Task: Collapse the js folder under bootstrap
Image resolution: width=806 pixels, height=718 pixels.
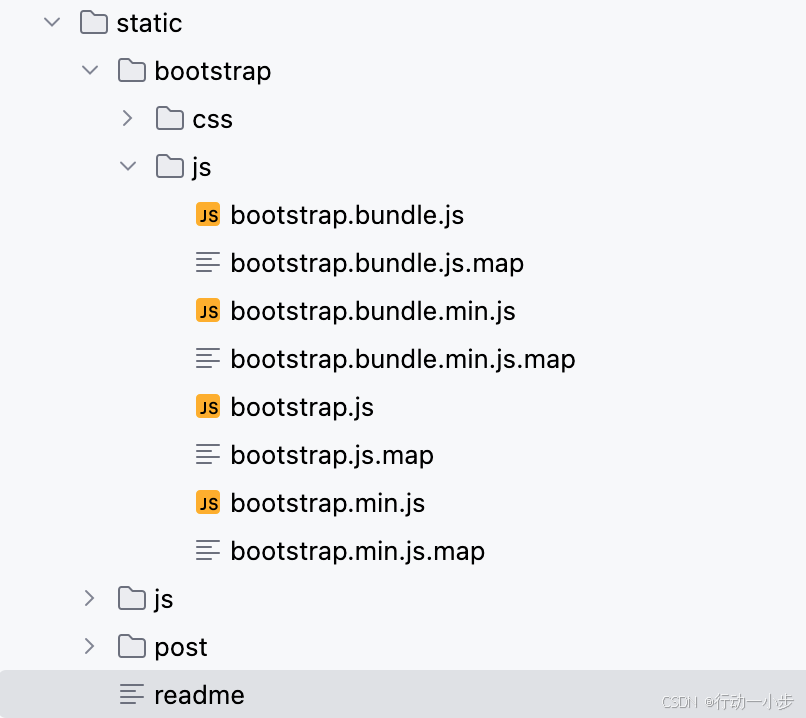Action: [x=127, y=166]
